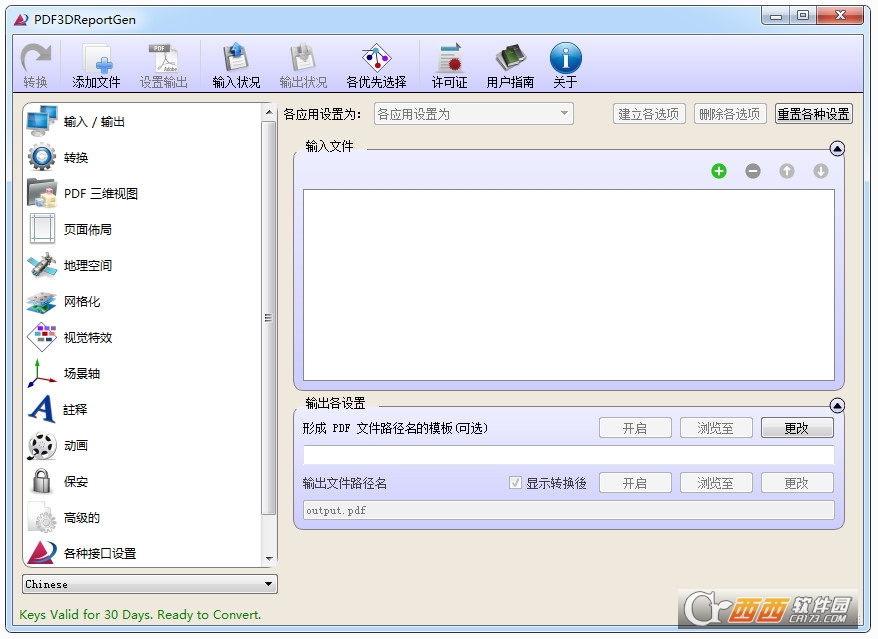Select 保安 padlock icon in sidebar
The width and height of the screenshot is (878, 639).
tap(42, 481)
